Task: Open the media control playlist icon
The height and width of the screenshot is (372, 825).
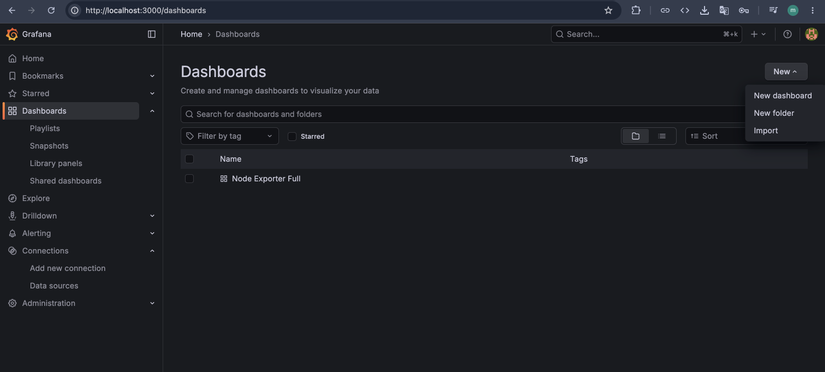Action: pyautogui.click(x=773, y=11)
